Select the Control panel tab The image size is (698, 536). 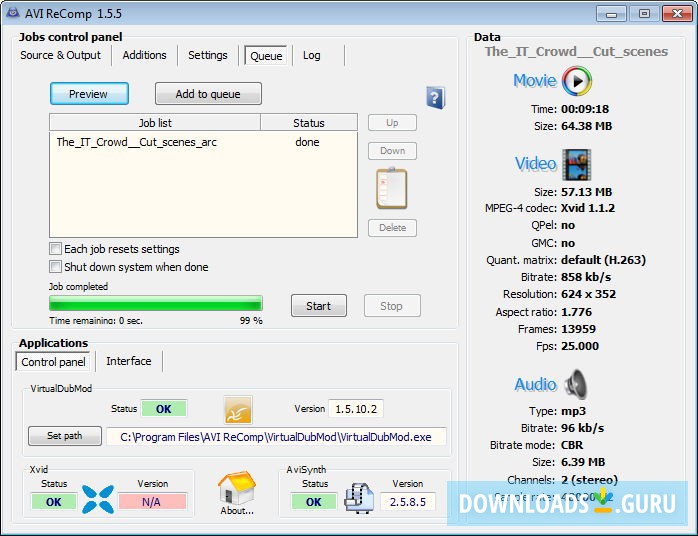[x=53, y=362]
